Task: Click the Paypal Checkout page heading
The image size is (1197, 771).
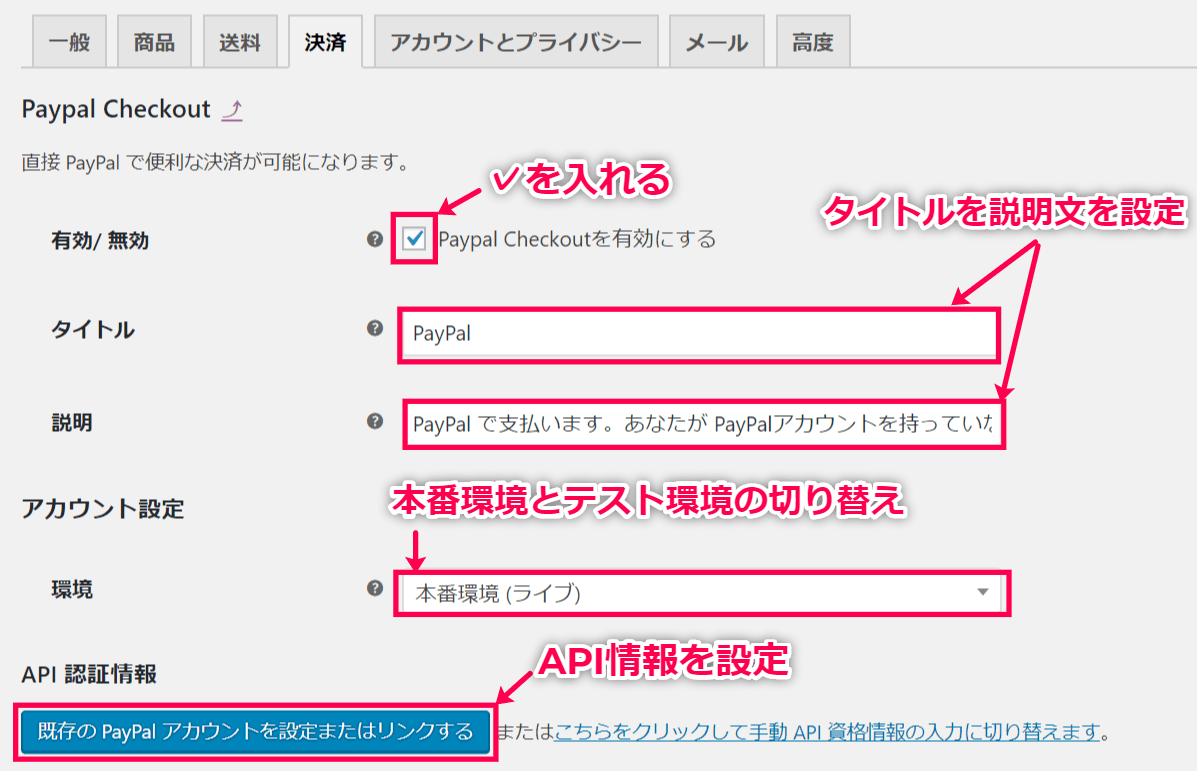Action: click(x=116, y=109)
